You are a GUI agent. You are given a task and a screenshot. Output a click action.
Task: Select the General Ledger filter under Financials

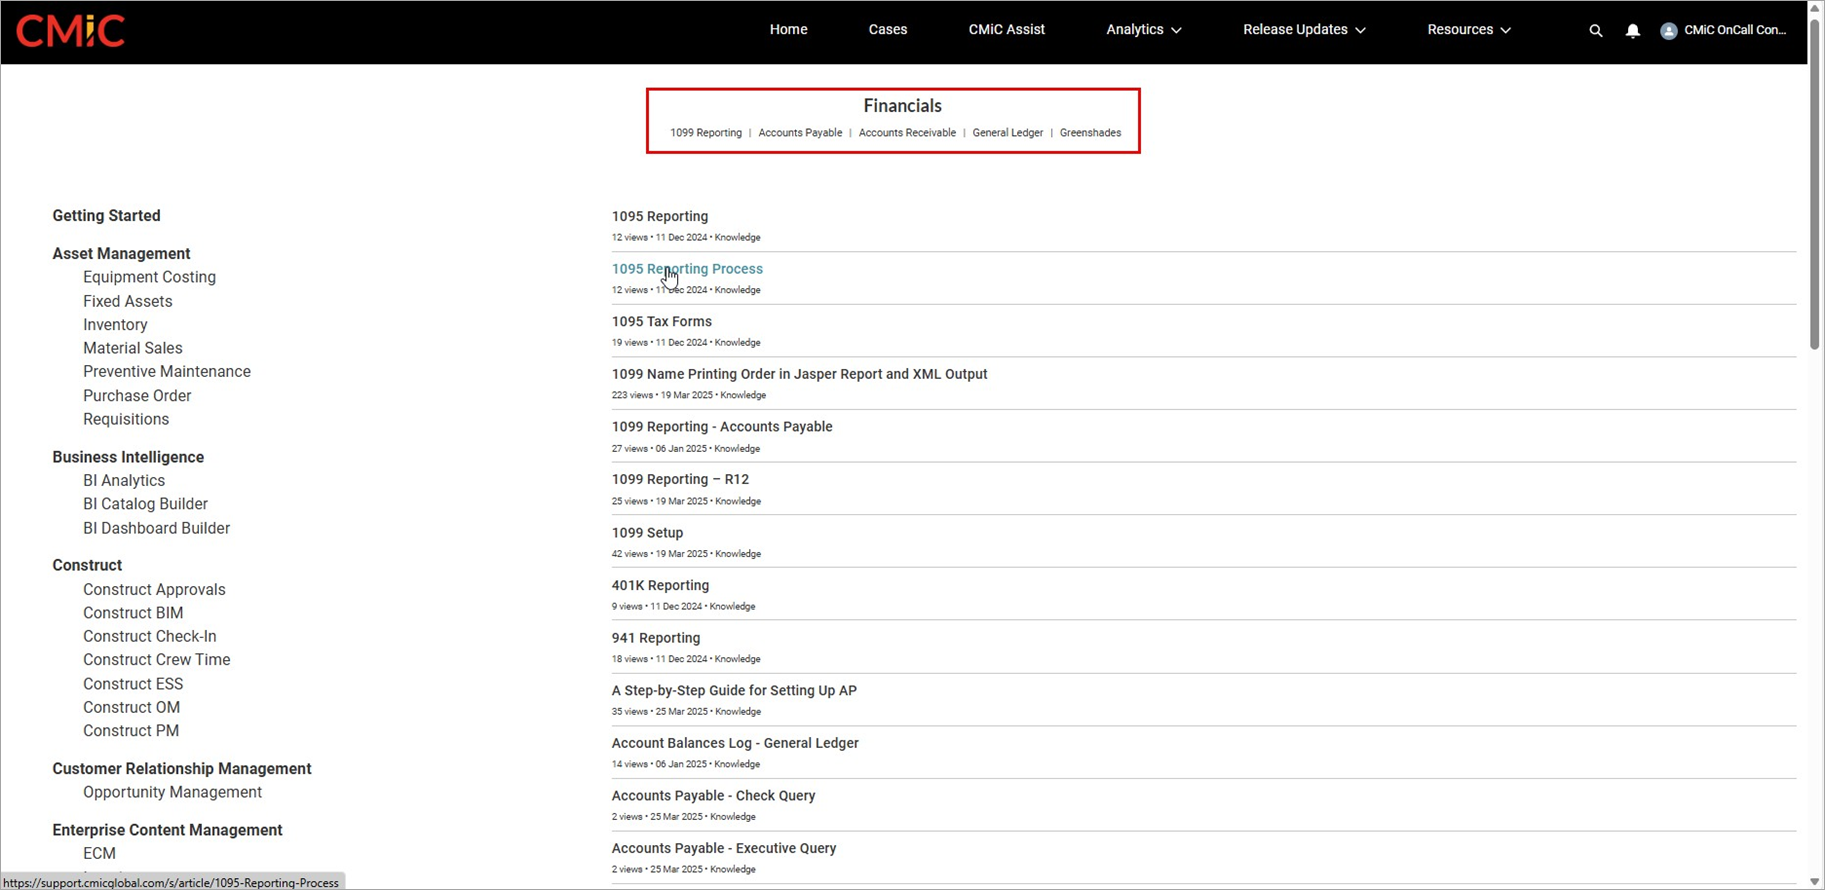[1007, 133]
